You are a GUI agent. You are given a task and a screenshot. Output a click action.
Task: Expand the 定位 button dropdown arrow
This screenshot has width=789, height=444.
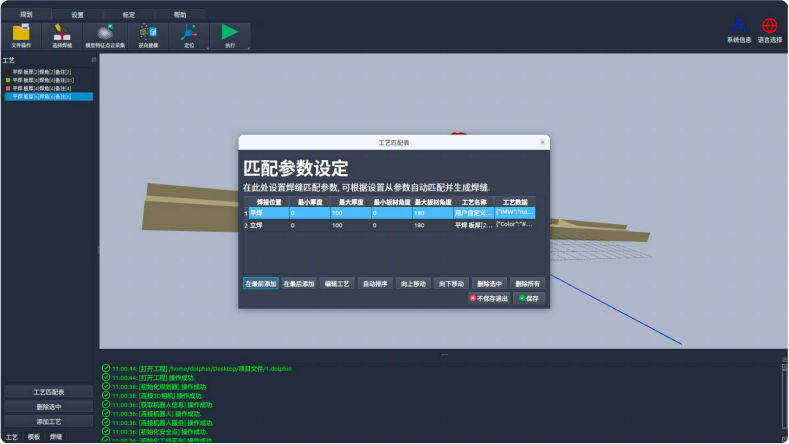(x=206, y=46)
